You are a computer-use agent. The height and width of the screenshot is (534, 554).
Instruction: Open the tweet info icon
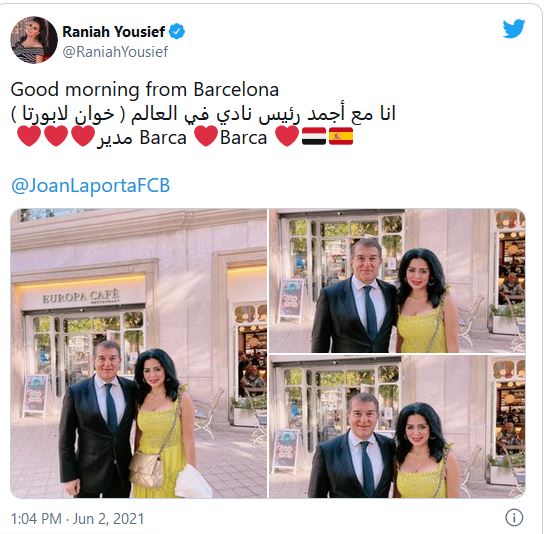click(x=514, y=518)
